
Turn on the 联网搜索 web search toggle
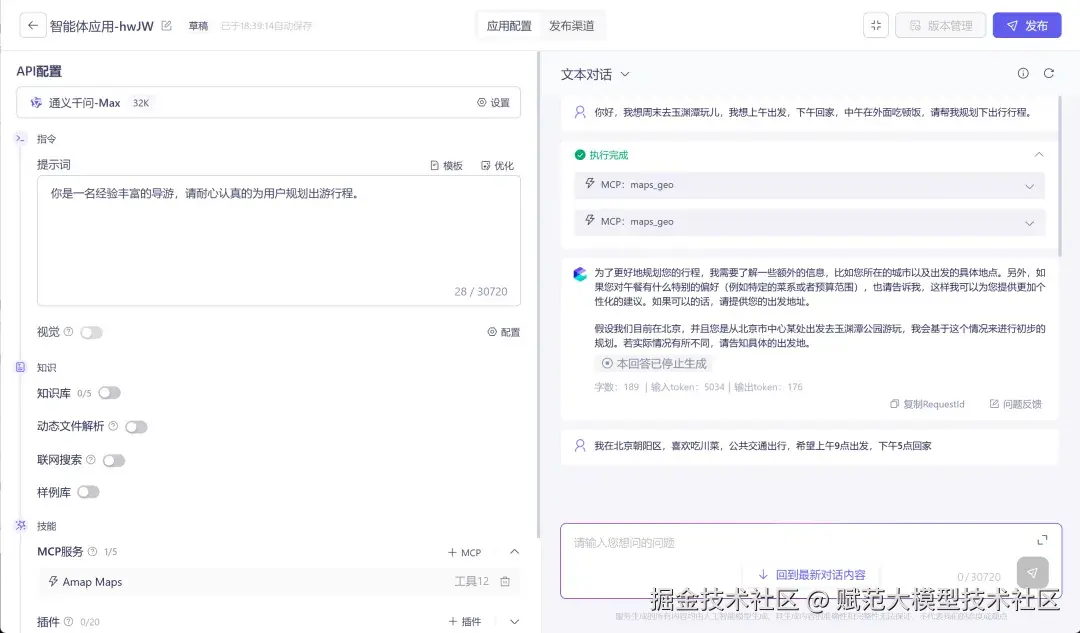[x=113, y=459]
